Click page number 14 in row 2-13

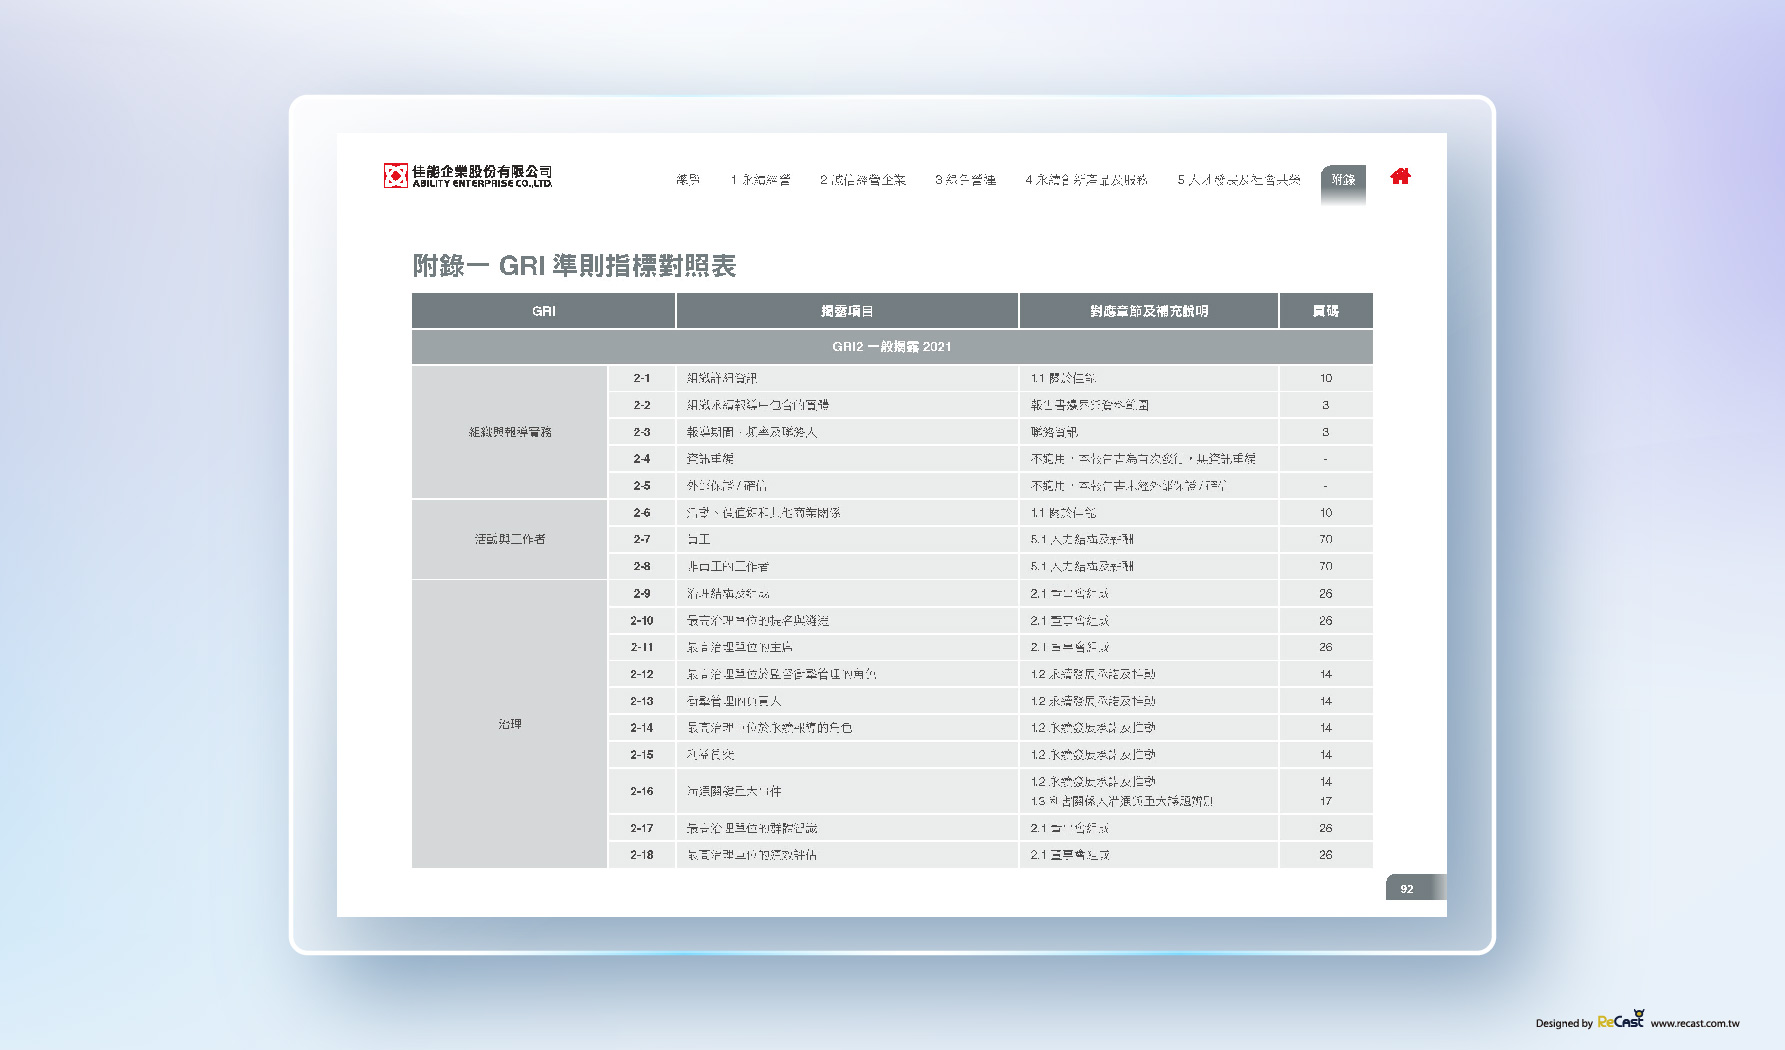click(x=1326, y=701)
